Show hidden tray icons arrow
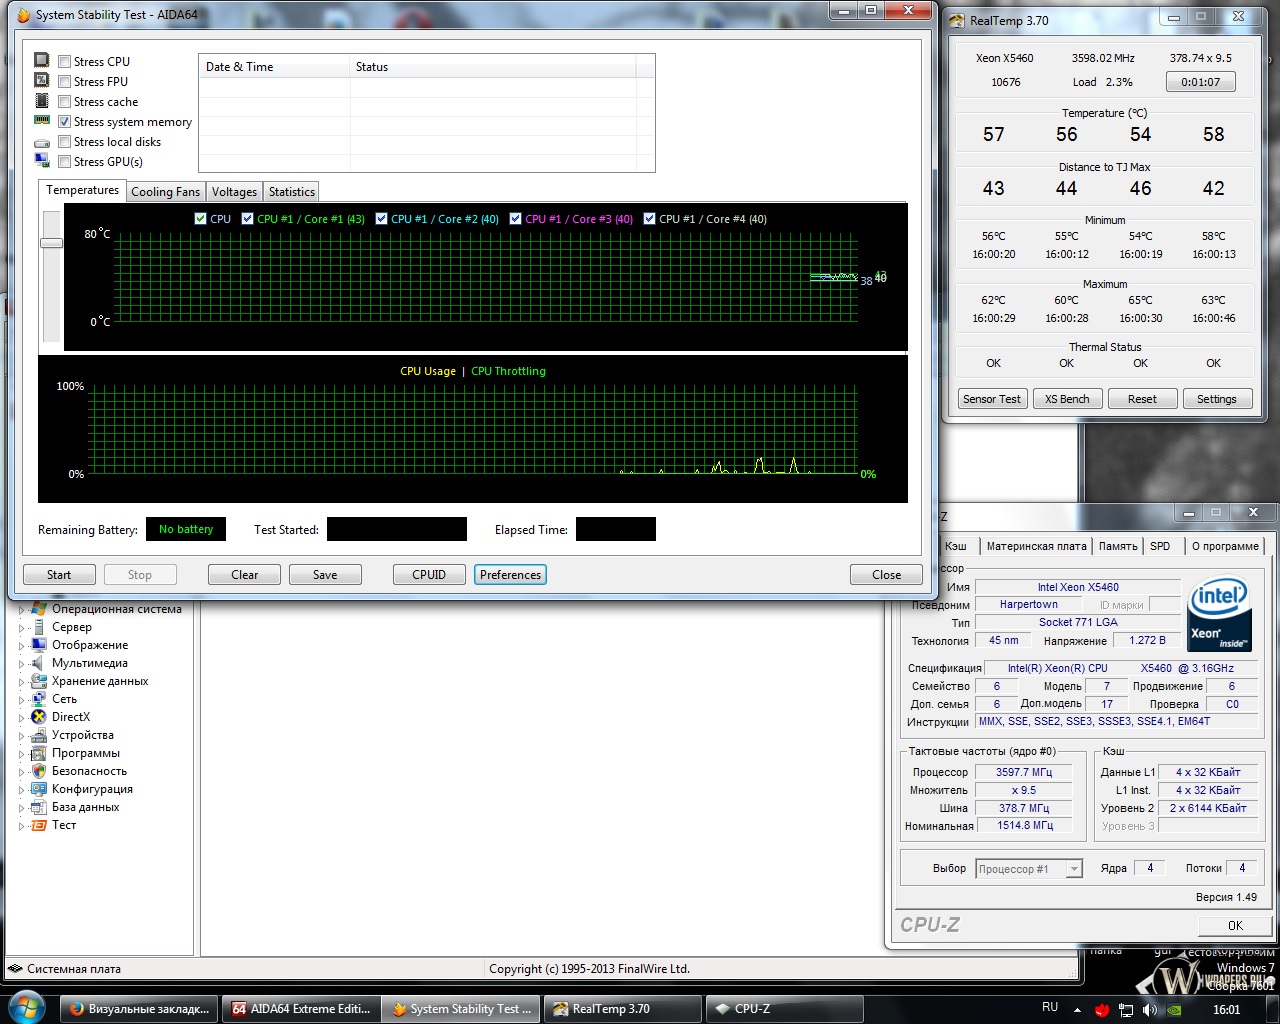The image size is (1280, 1024). [x=1077, y=1009]
